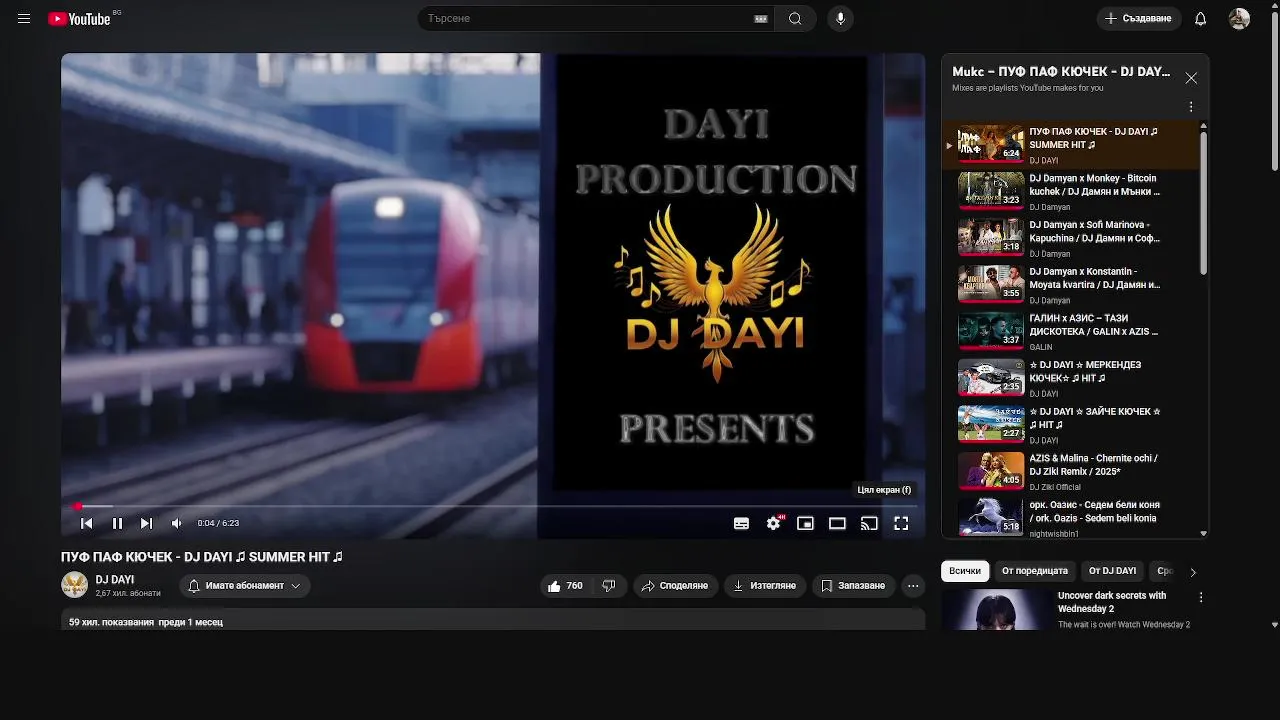Click the magnifier search button
The width and height of the screenshot is (1280, 720).
(795, 19)
